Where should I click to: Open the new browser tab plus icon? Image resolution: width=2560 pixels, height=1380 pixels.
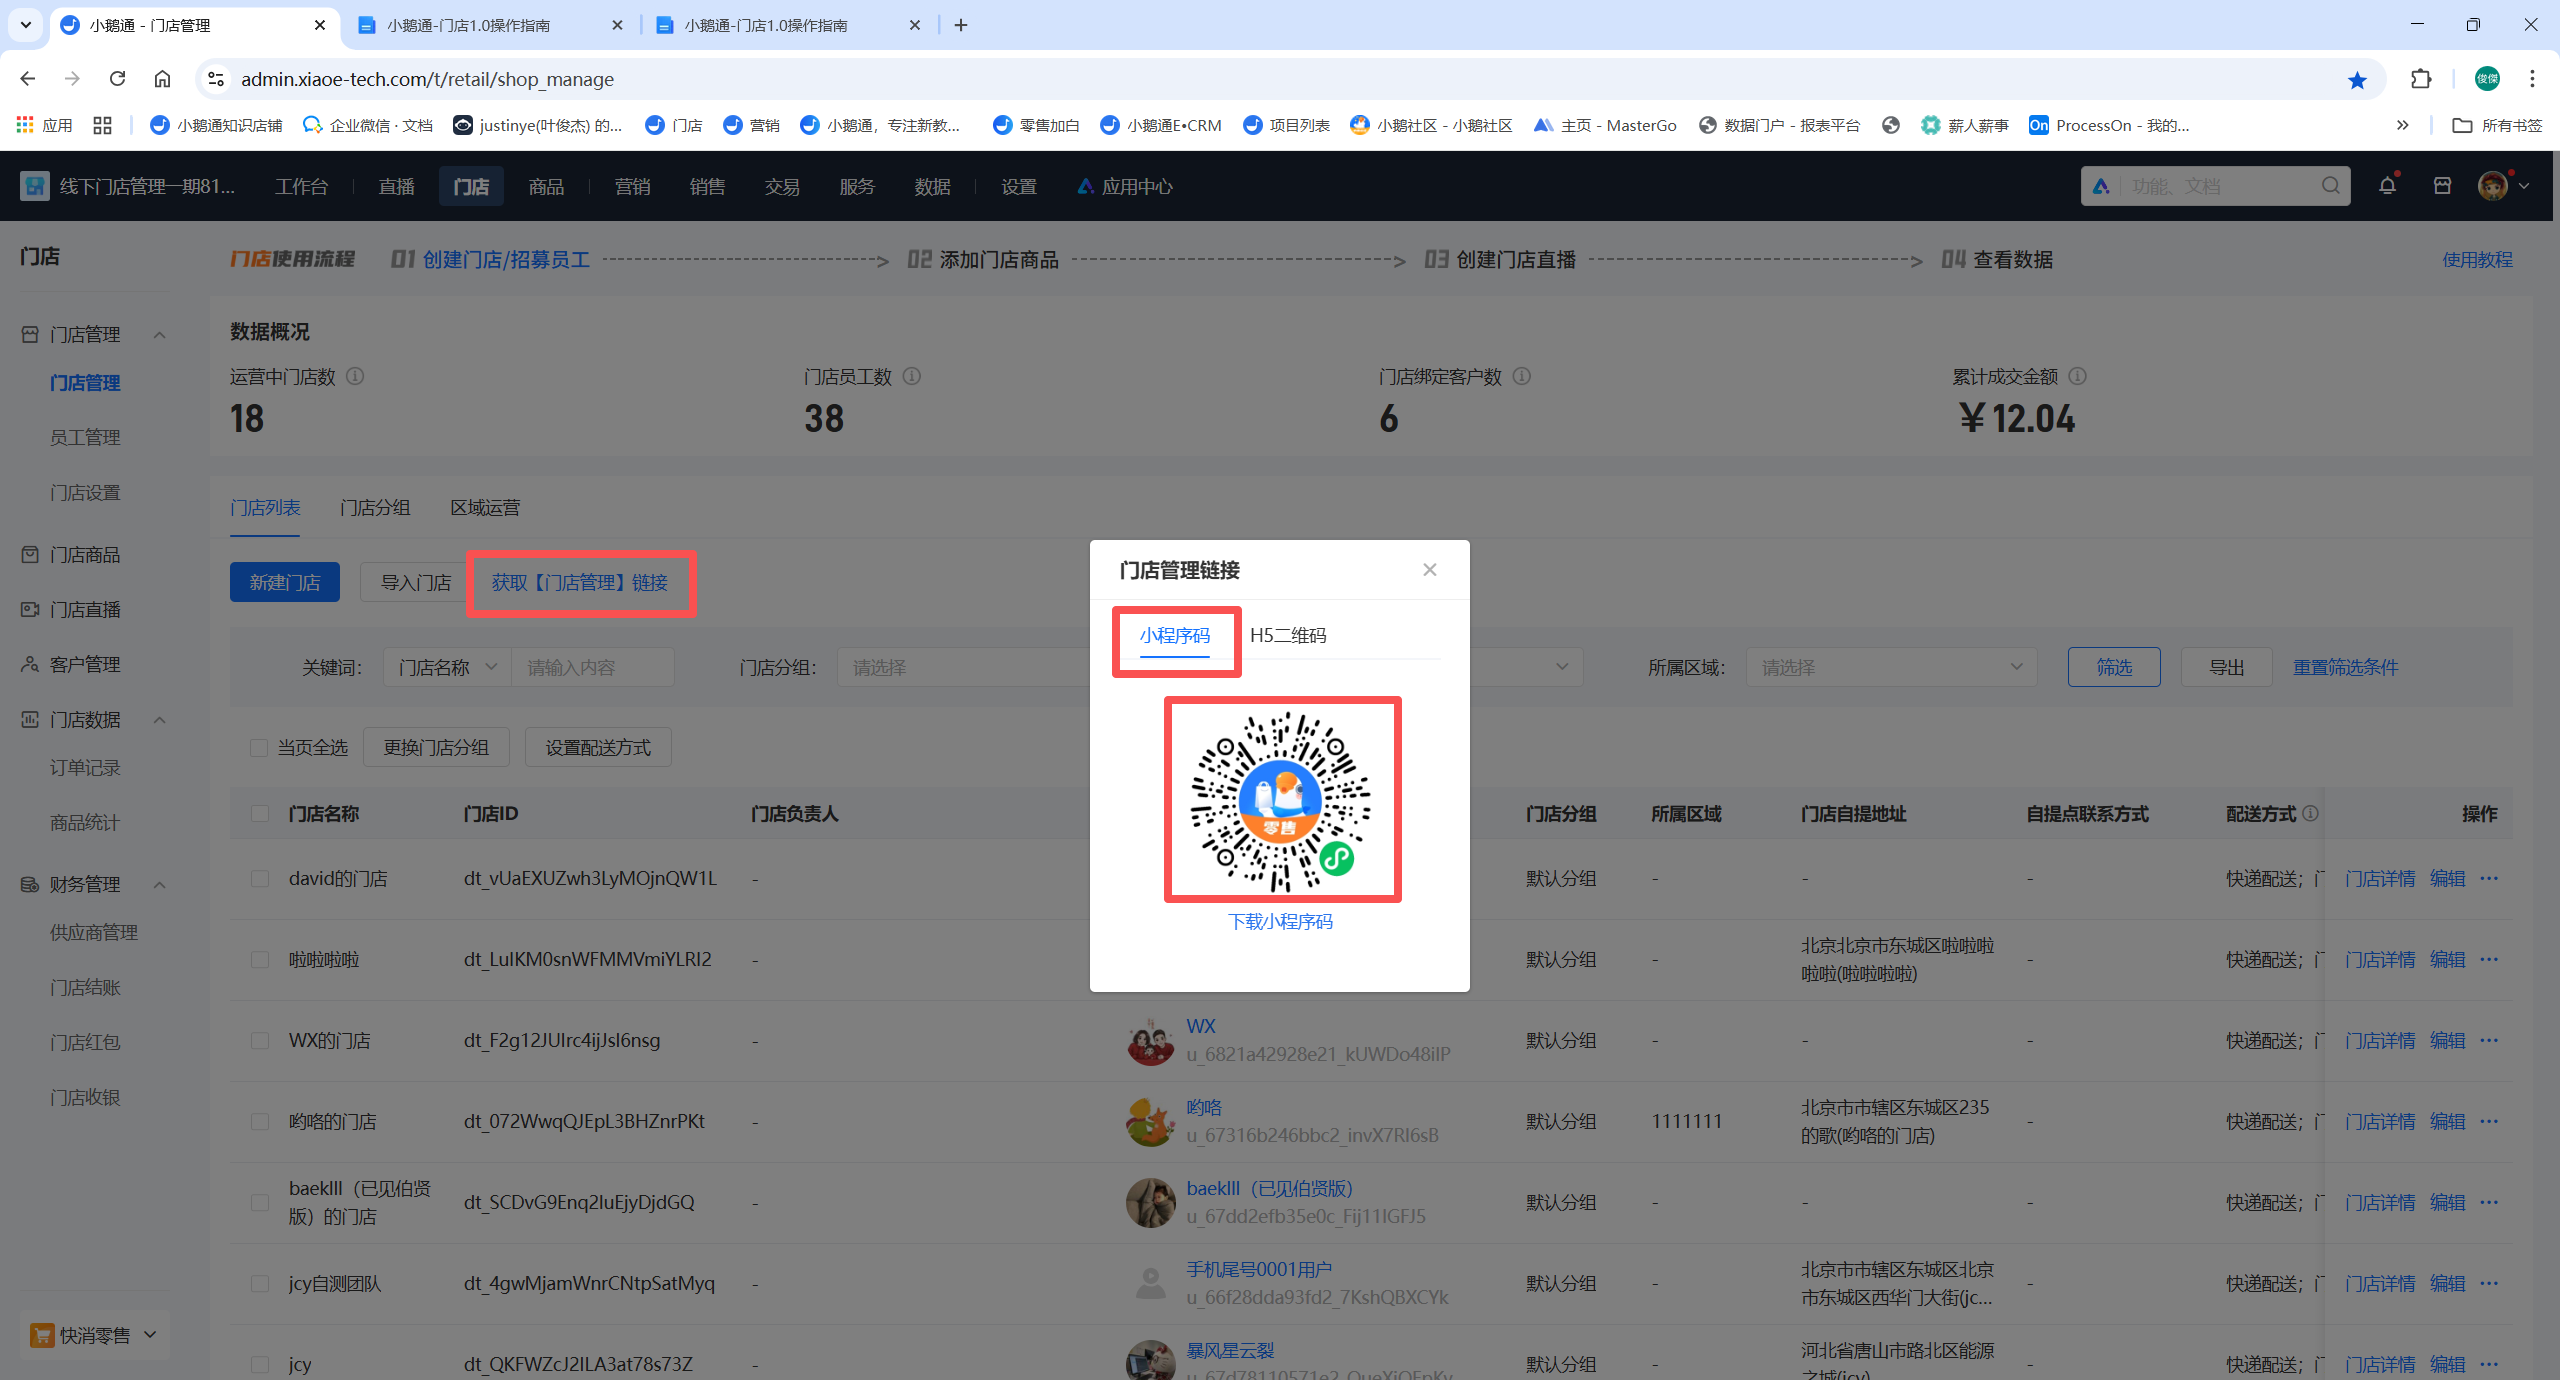961,25
